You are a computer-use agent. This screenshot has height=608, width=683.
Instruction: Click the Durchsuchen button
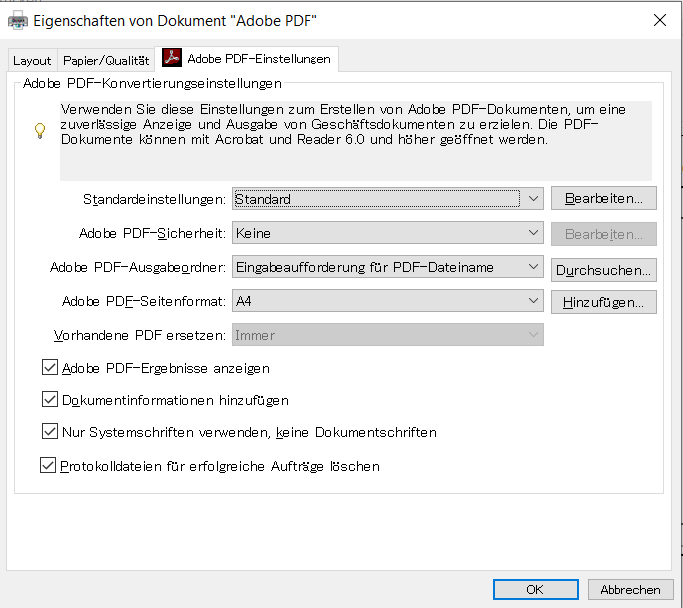click(603, 268)
